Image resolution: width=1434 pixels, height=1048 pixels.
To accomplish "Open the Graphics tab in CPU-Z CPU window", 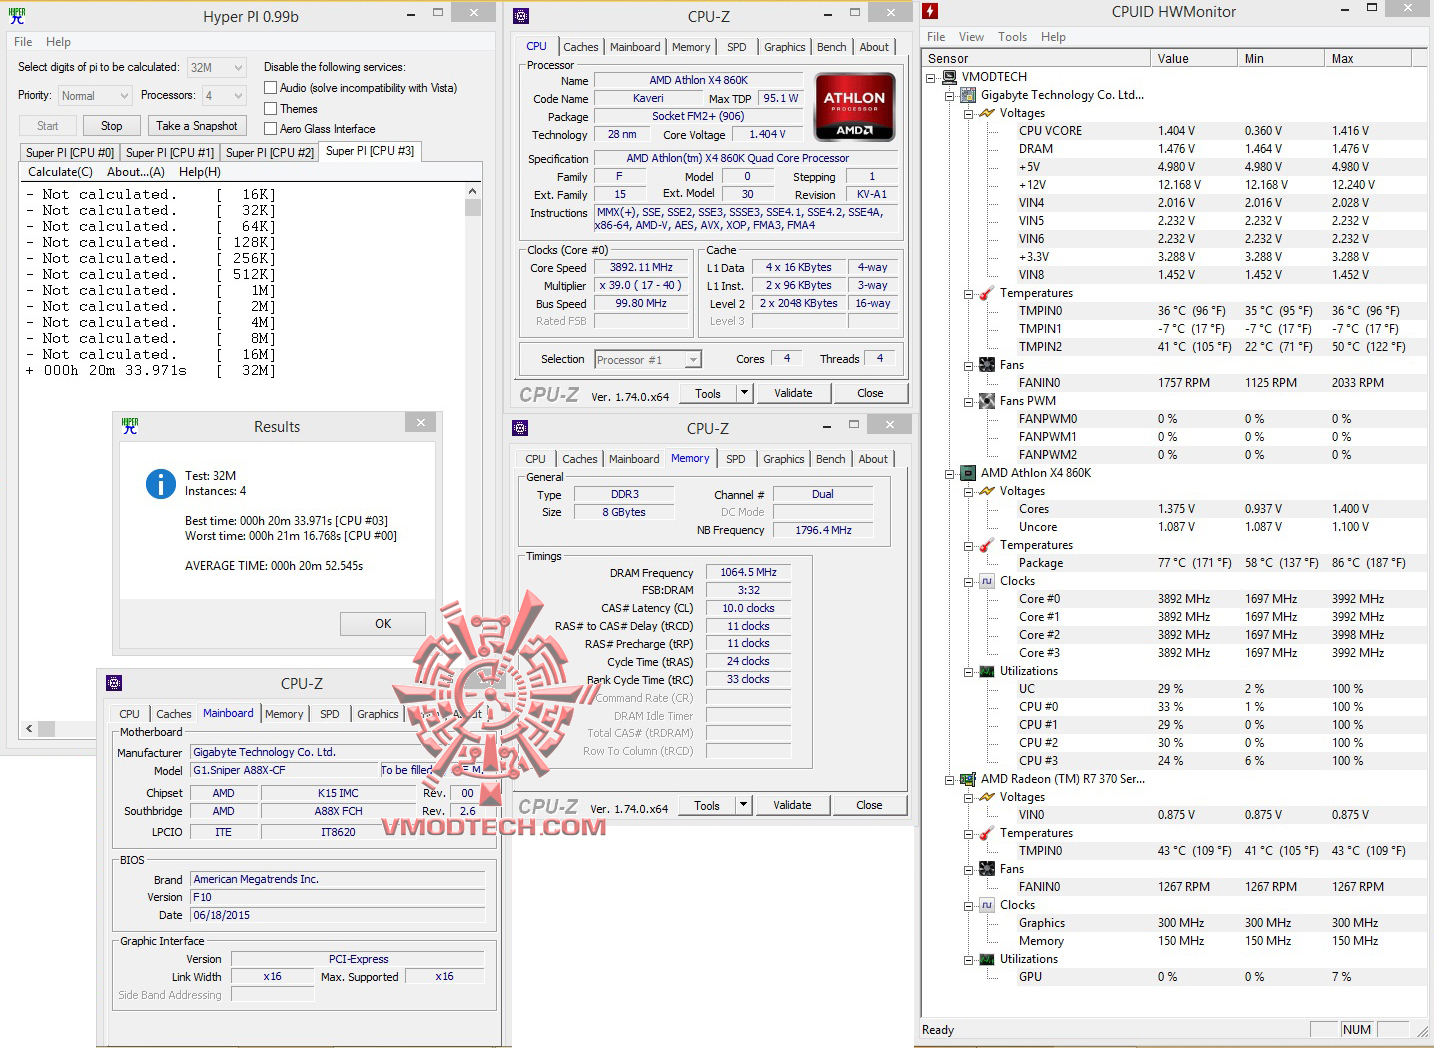I will coord(785,47).
